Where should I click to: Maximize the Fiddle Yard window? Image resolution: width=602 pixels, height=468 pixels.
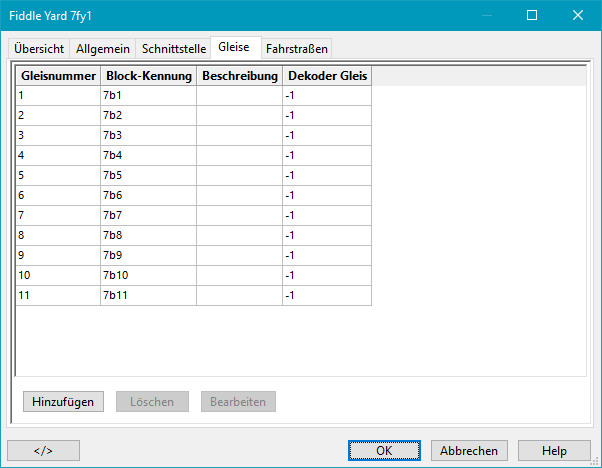click(x=532, y=15)
